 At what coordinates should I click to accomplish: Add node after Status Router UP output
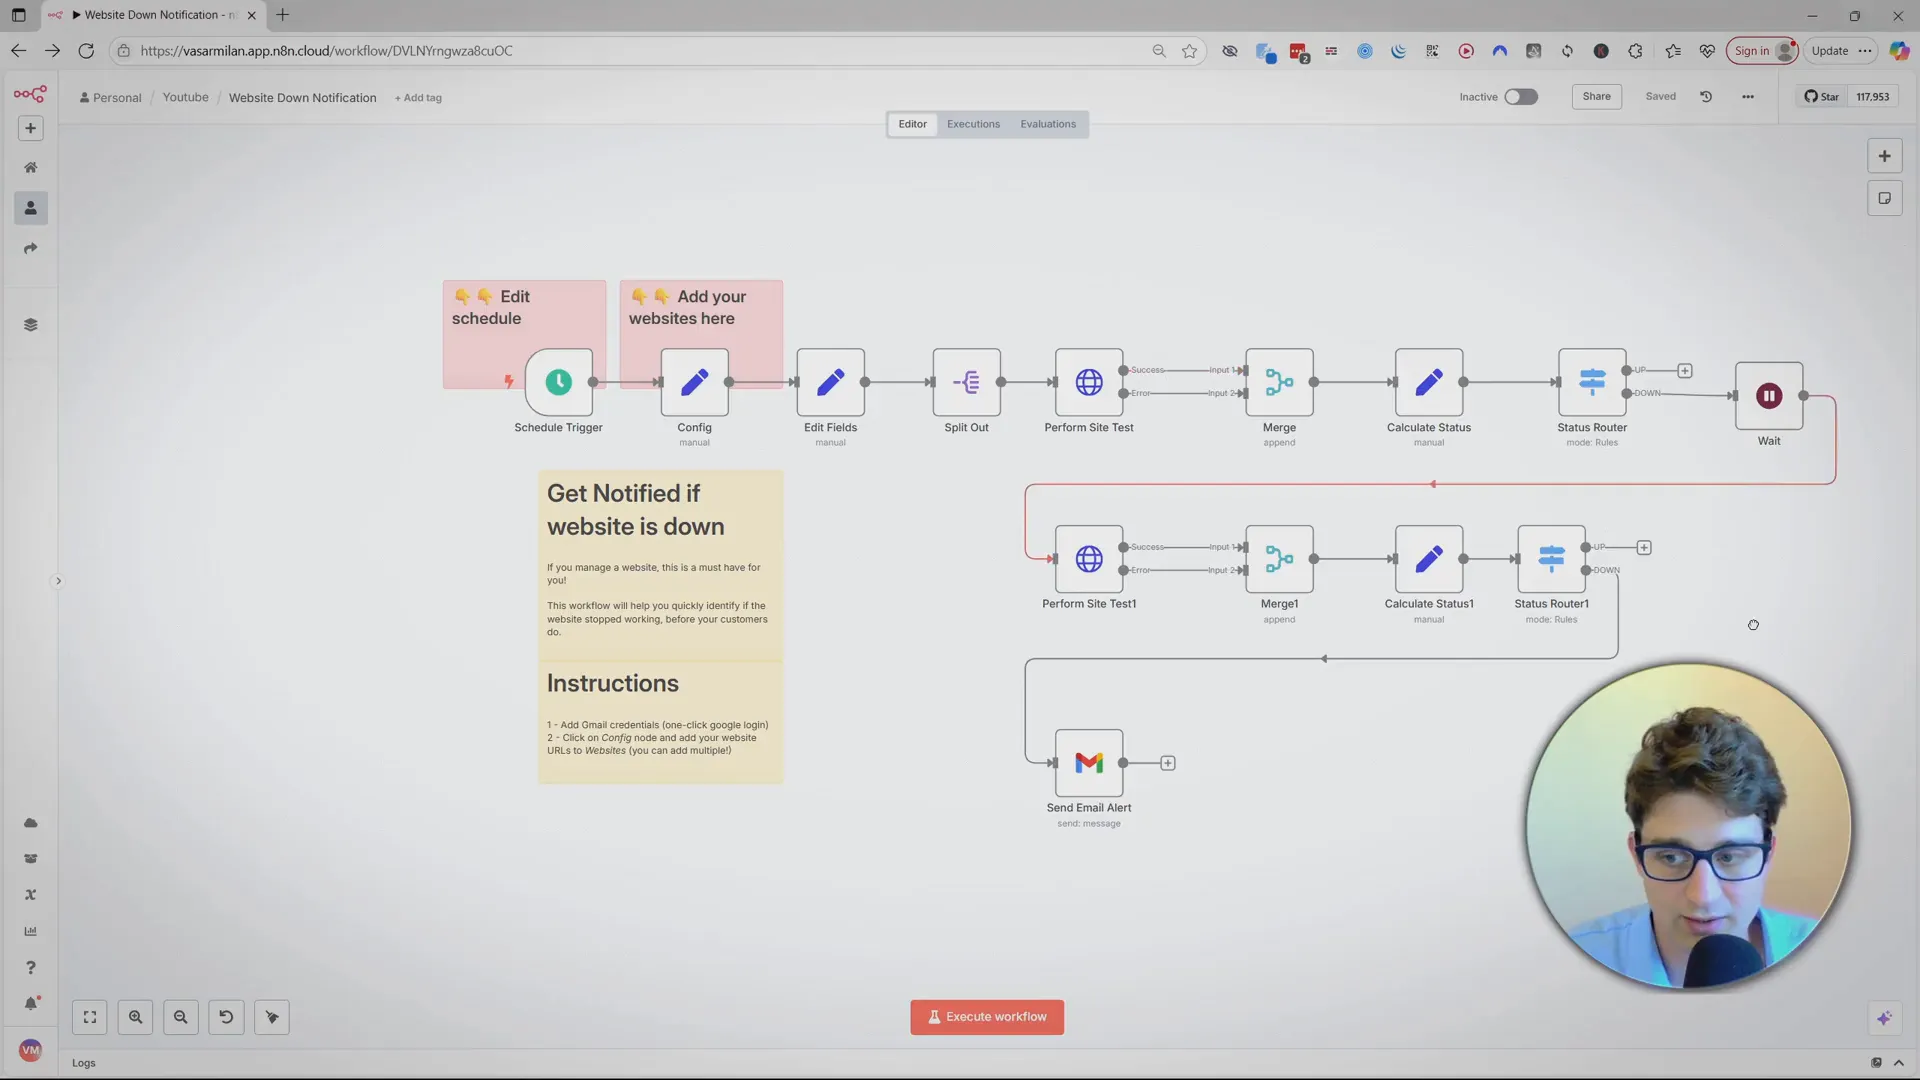pos(1685,371)
